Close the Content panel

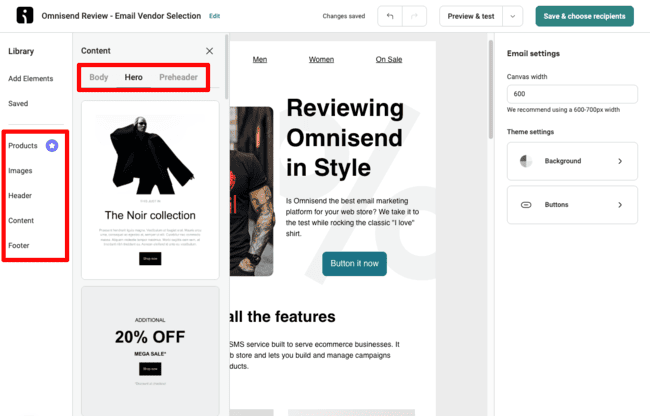[209, 51]
